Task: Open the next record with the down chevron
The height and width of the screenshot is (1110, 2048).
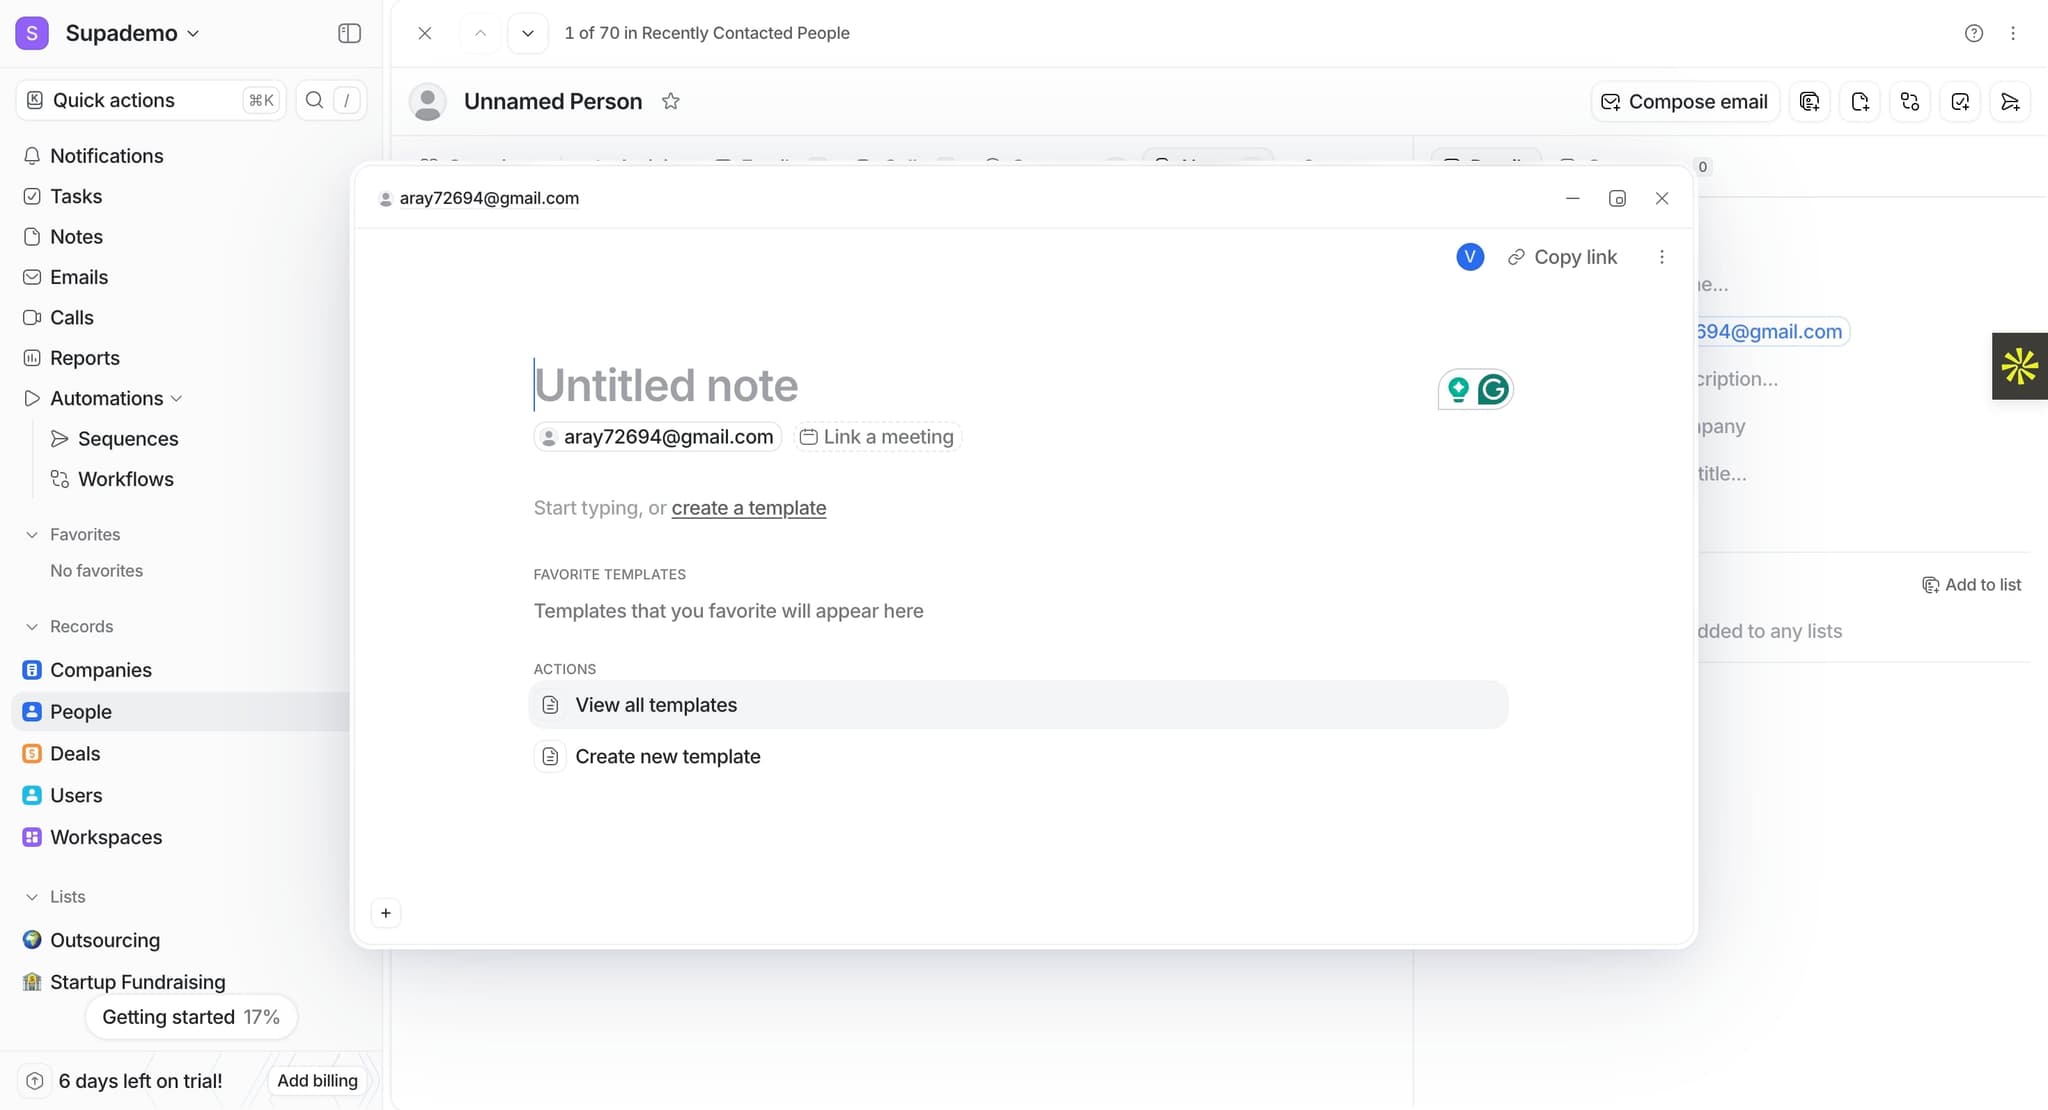Action: pos(527,32)
